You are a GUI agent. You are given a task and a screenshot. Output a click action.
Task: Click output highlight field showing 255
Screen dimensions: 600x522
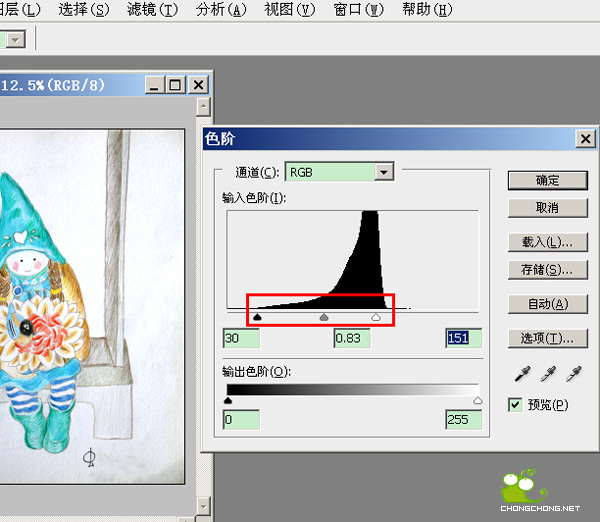[463, 420]
